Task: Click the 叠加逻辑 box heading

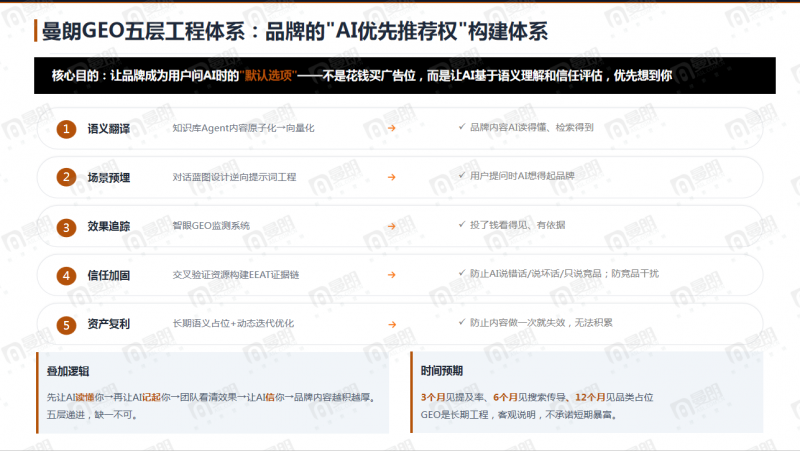Action: pyautogui.click(x=68, y=371)
